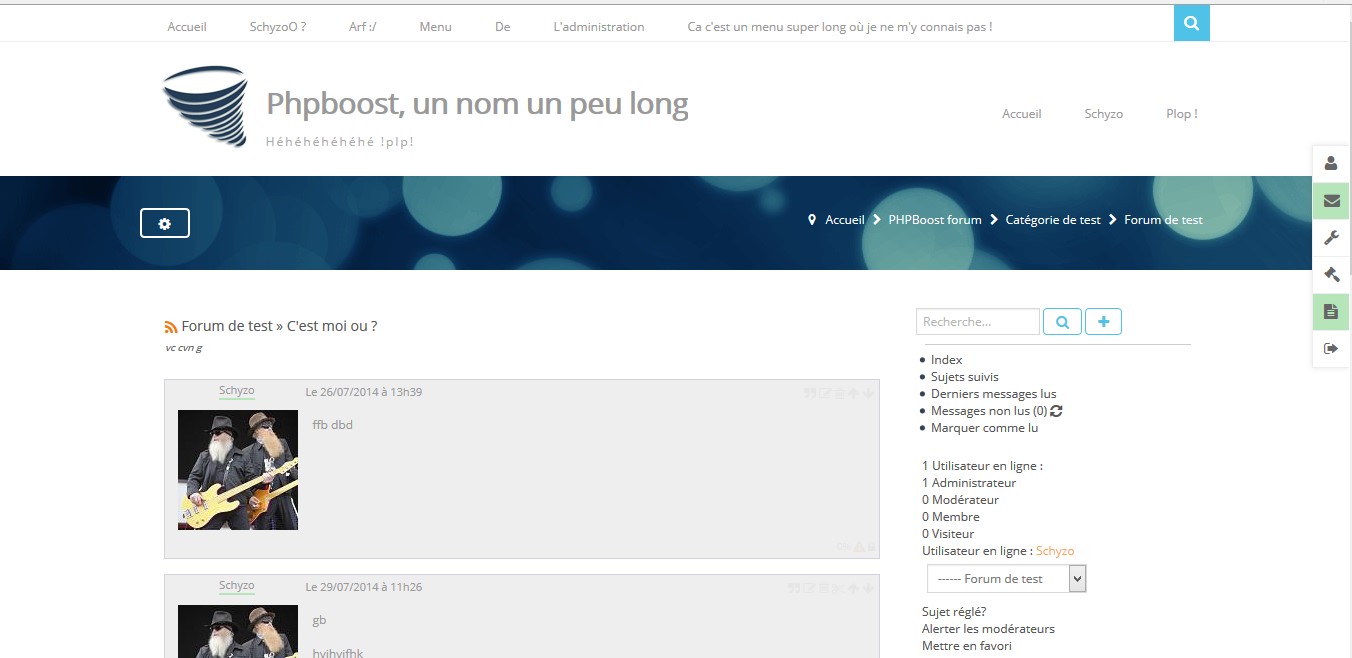
Task: Click the RSS feed icon beside Forum de test
Action: pos(171,327)
